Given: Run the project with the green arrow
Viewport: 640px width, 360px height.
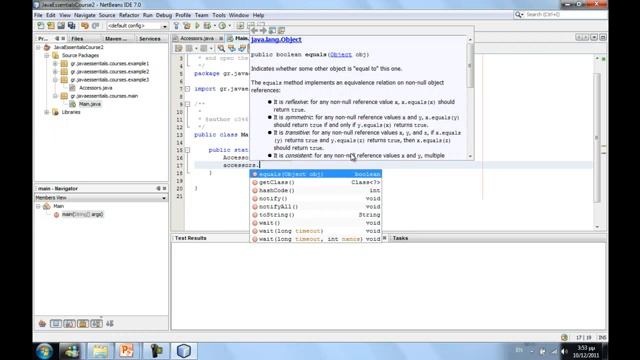Looking at the screenshot, I should tap(198, 26).
